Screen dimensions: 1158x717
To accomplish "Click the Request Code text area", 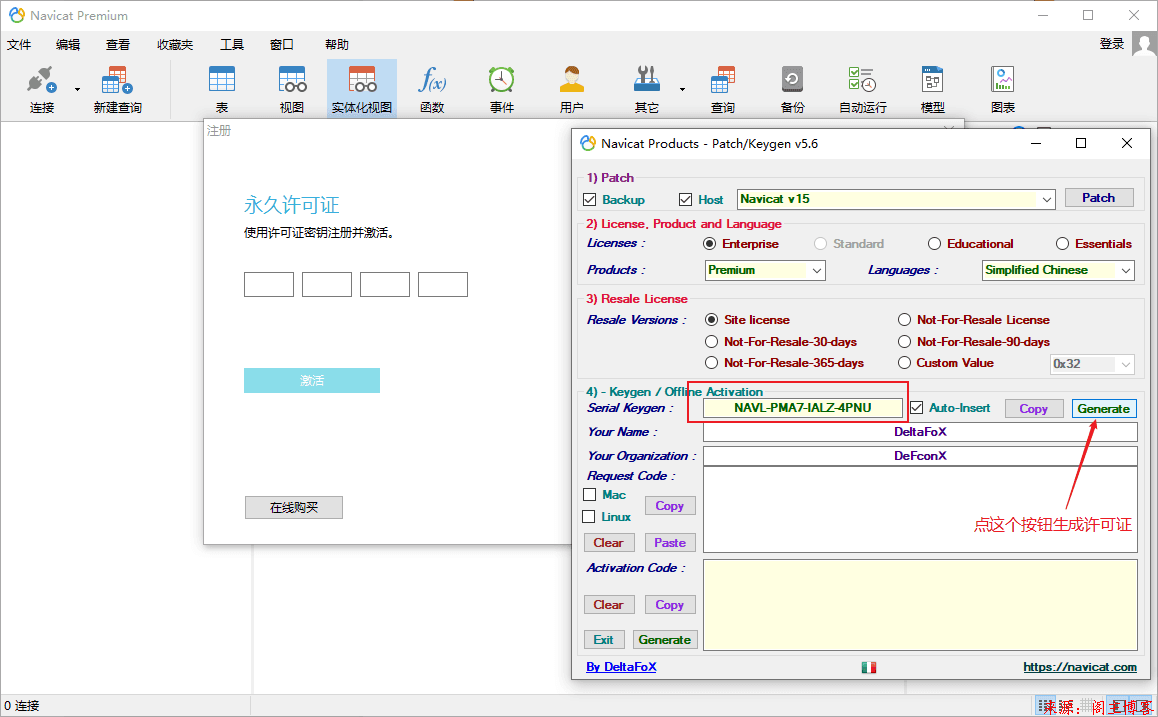I will click(x=920, y=510).
